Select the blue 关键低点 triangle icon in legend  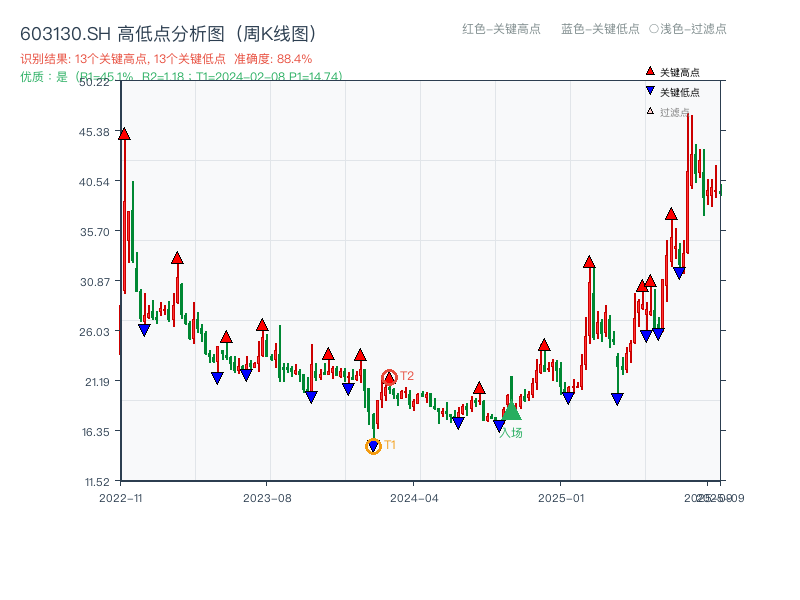pyautogui.click(x=650, y=90)
